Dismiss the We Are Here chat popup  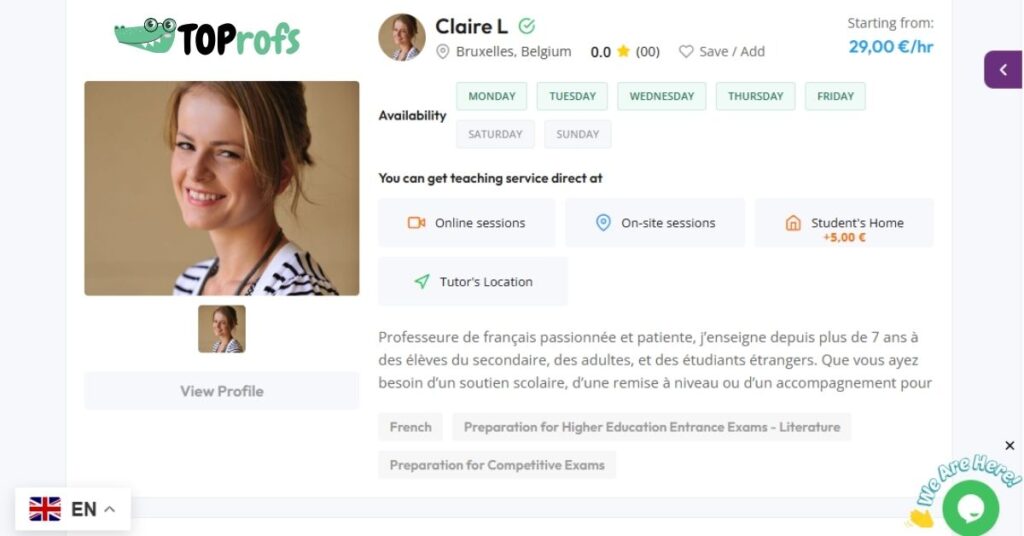point(1009,445)
